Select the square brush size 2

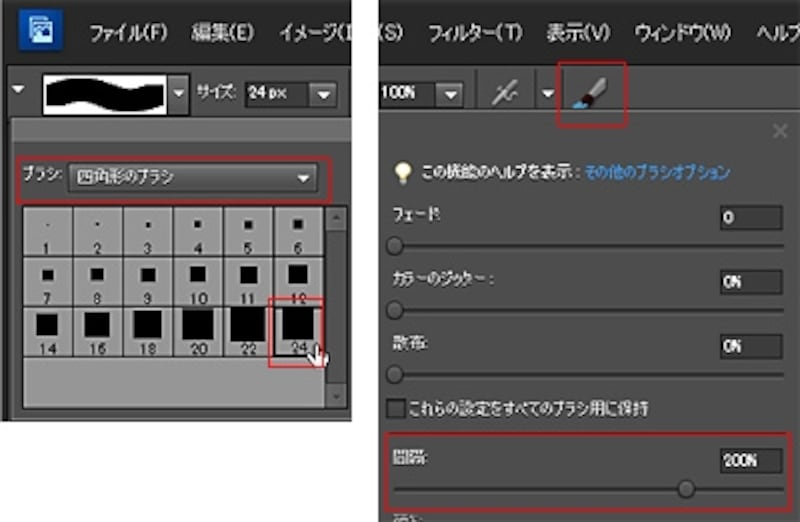point(97,232)
